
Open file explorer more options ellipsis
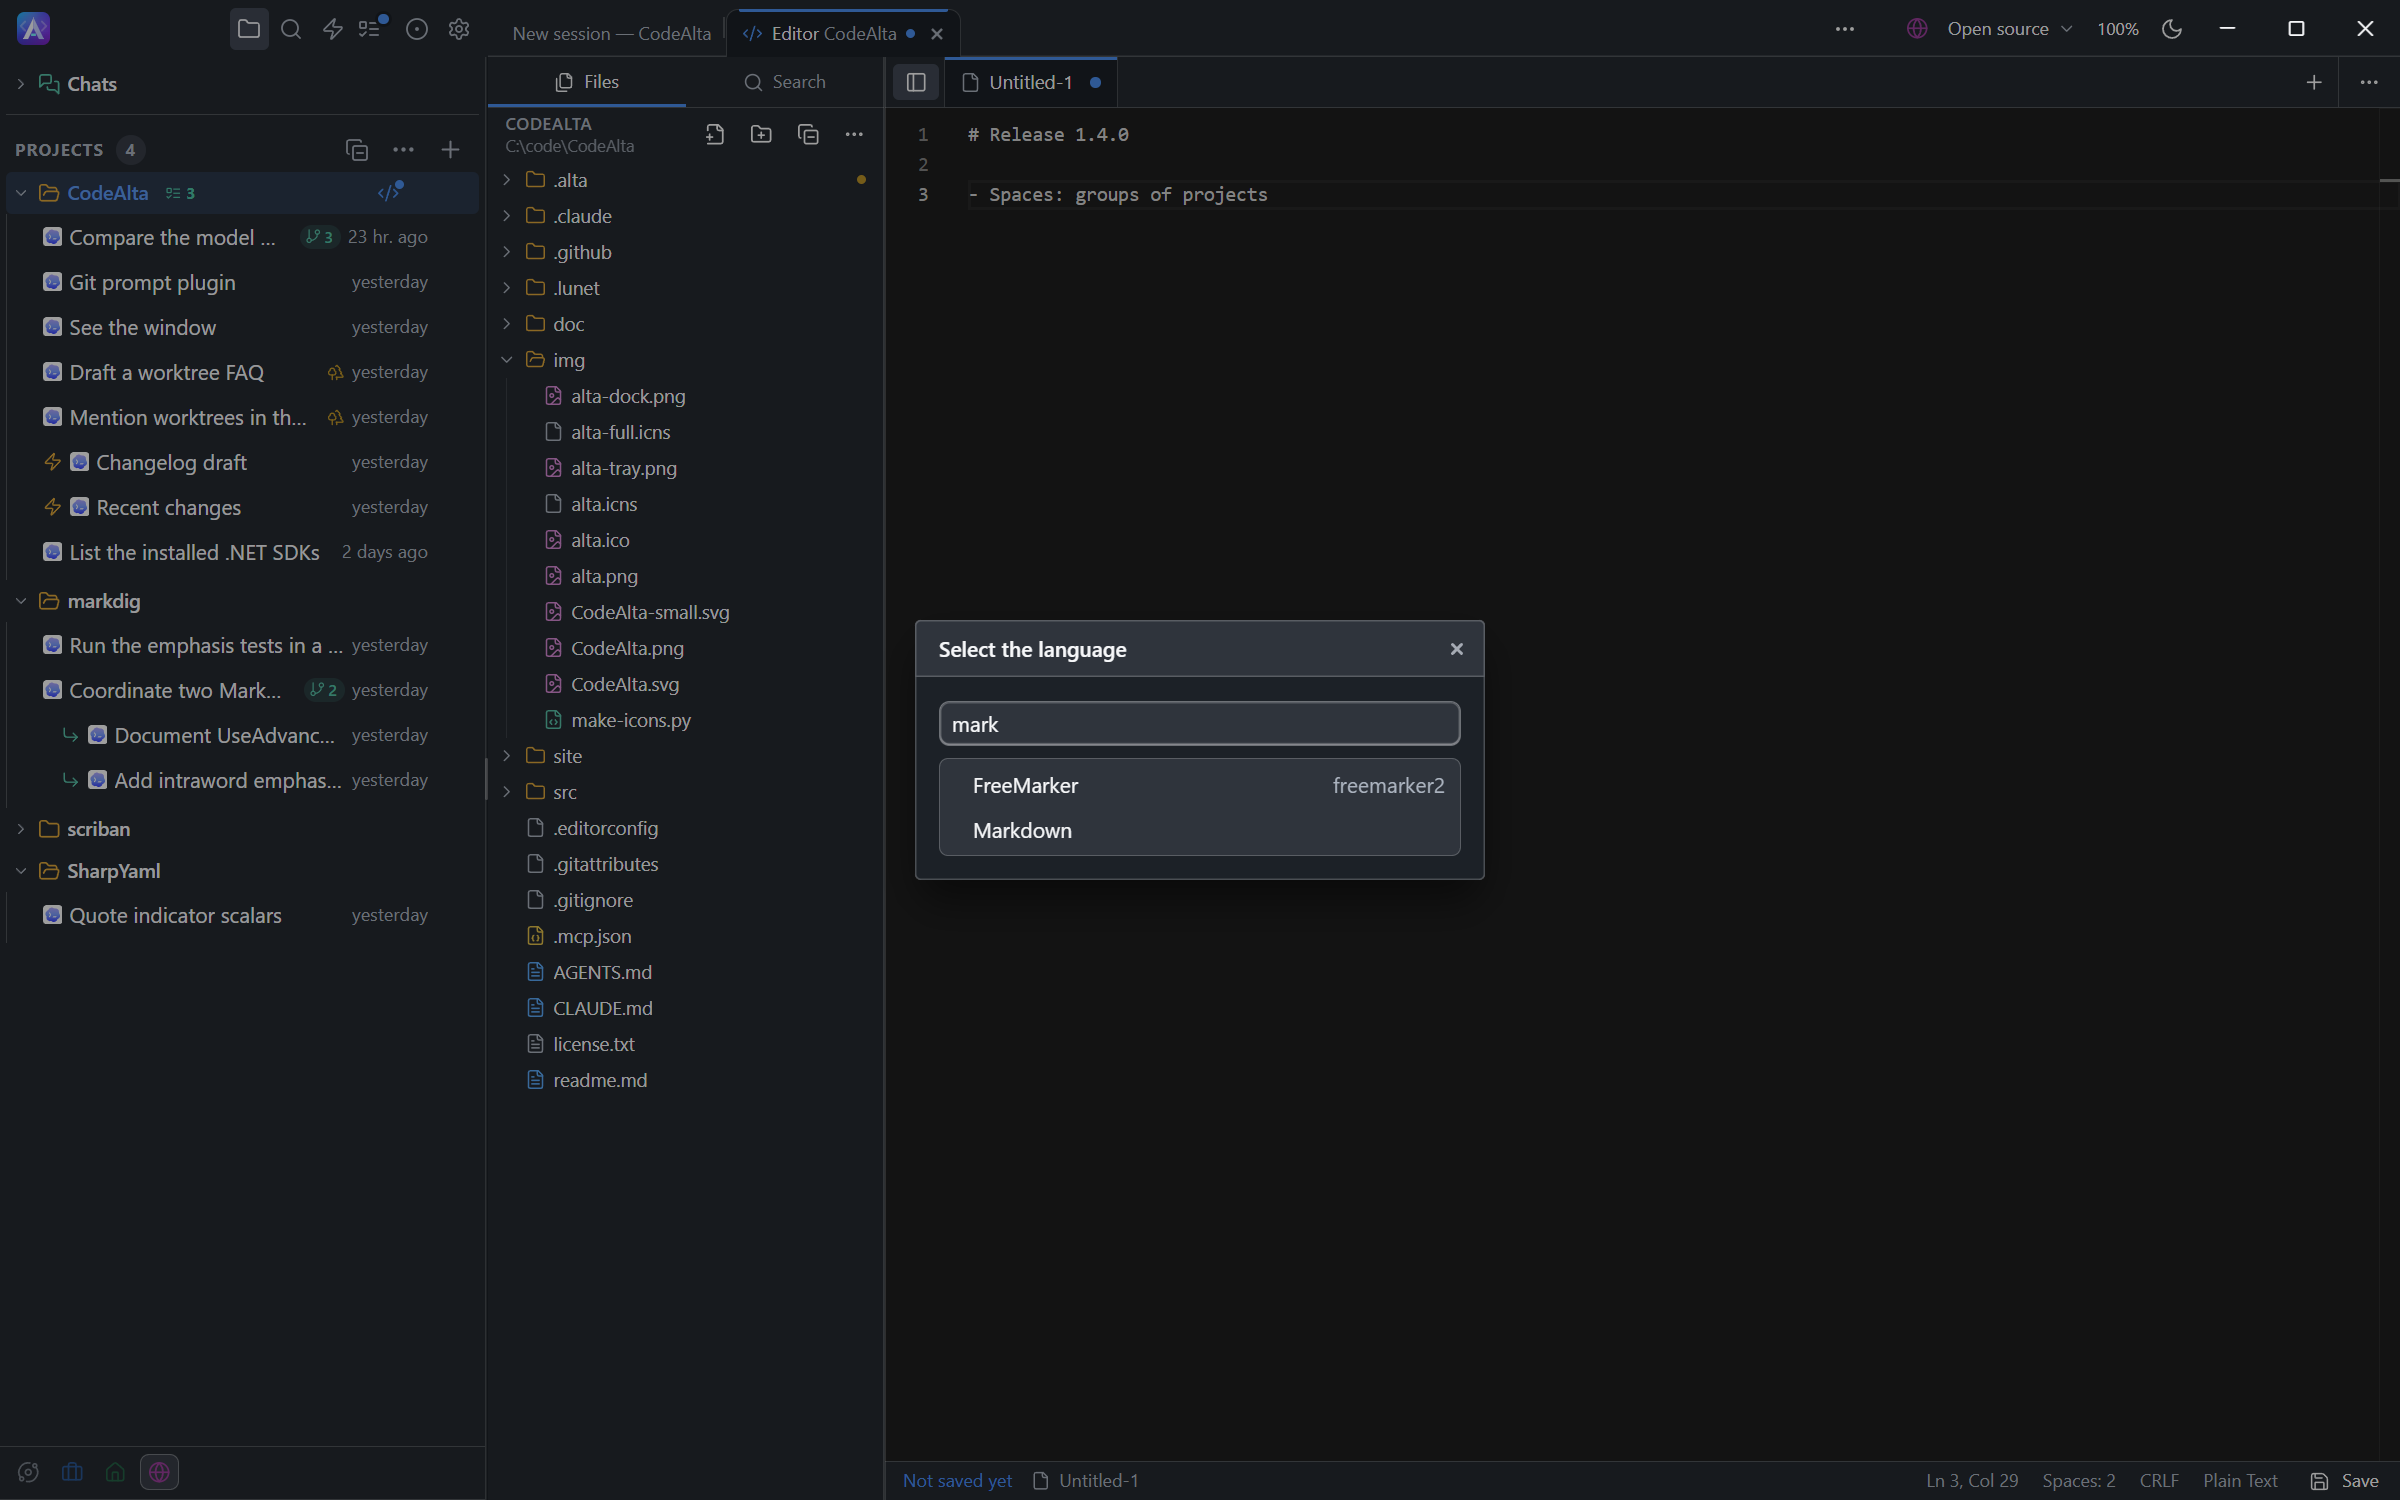coord(854,134)
